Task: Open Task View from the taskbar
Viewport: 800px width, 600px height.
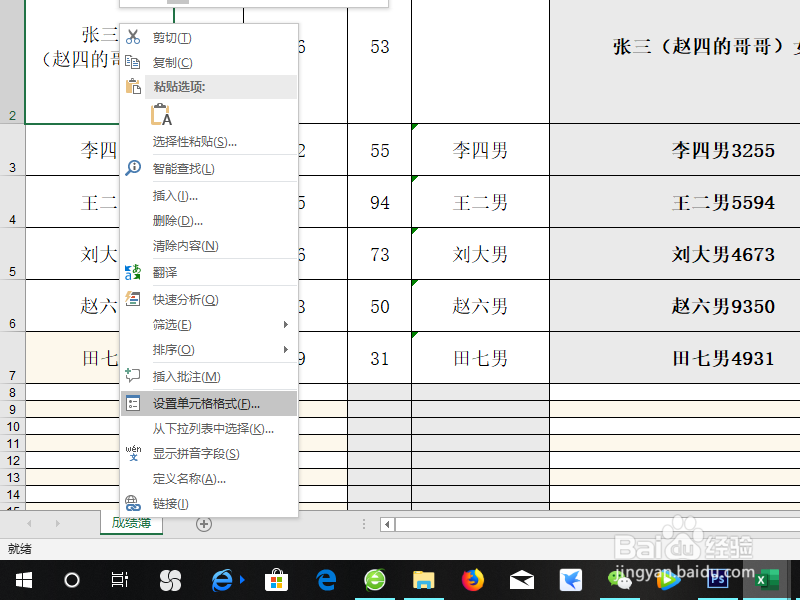Action: [x=119, y=580]
